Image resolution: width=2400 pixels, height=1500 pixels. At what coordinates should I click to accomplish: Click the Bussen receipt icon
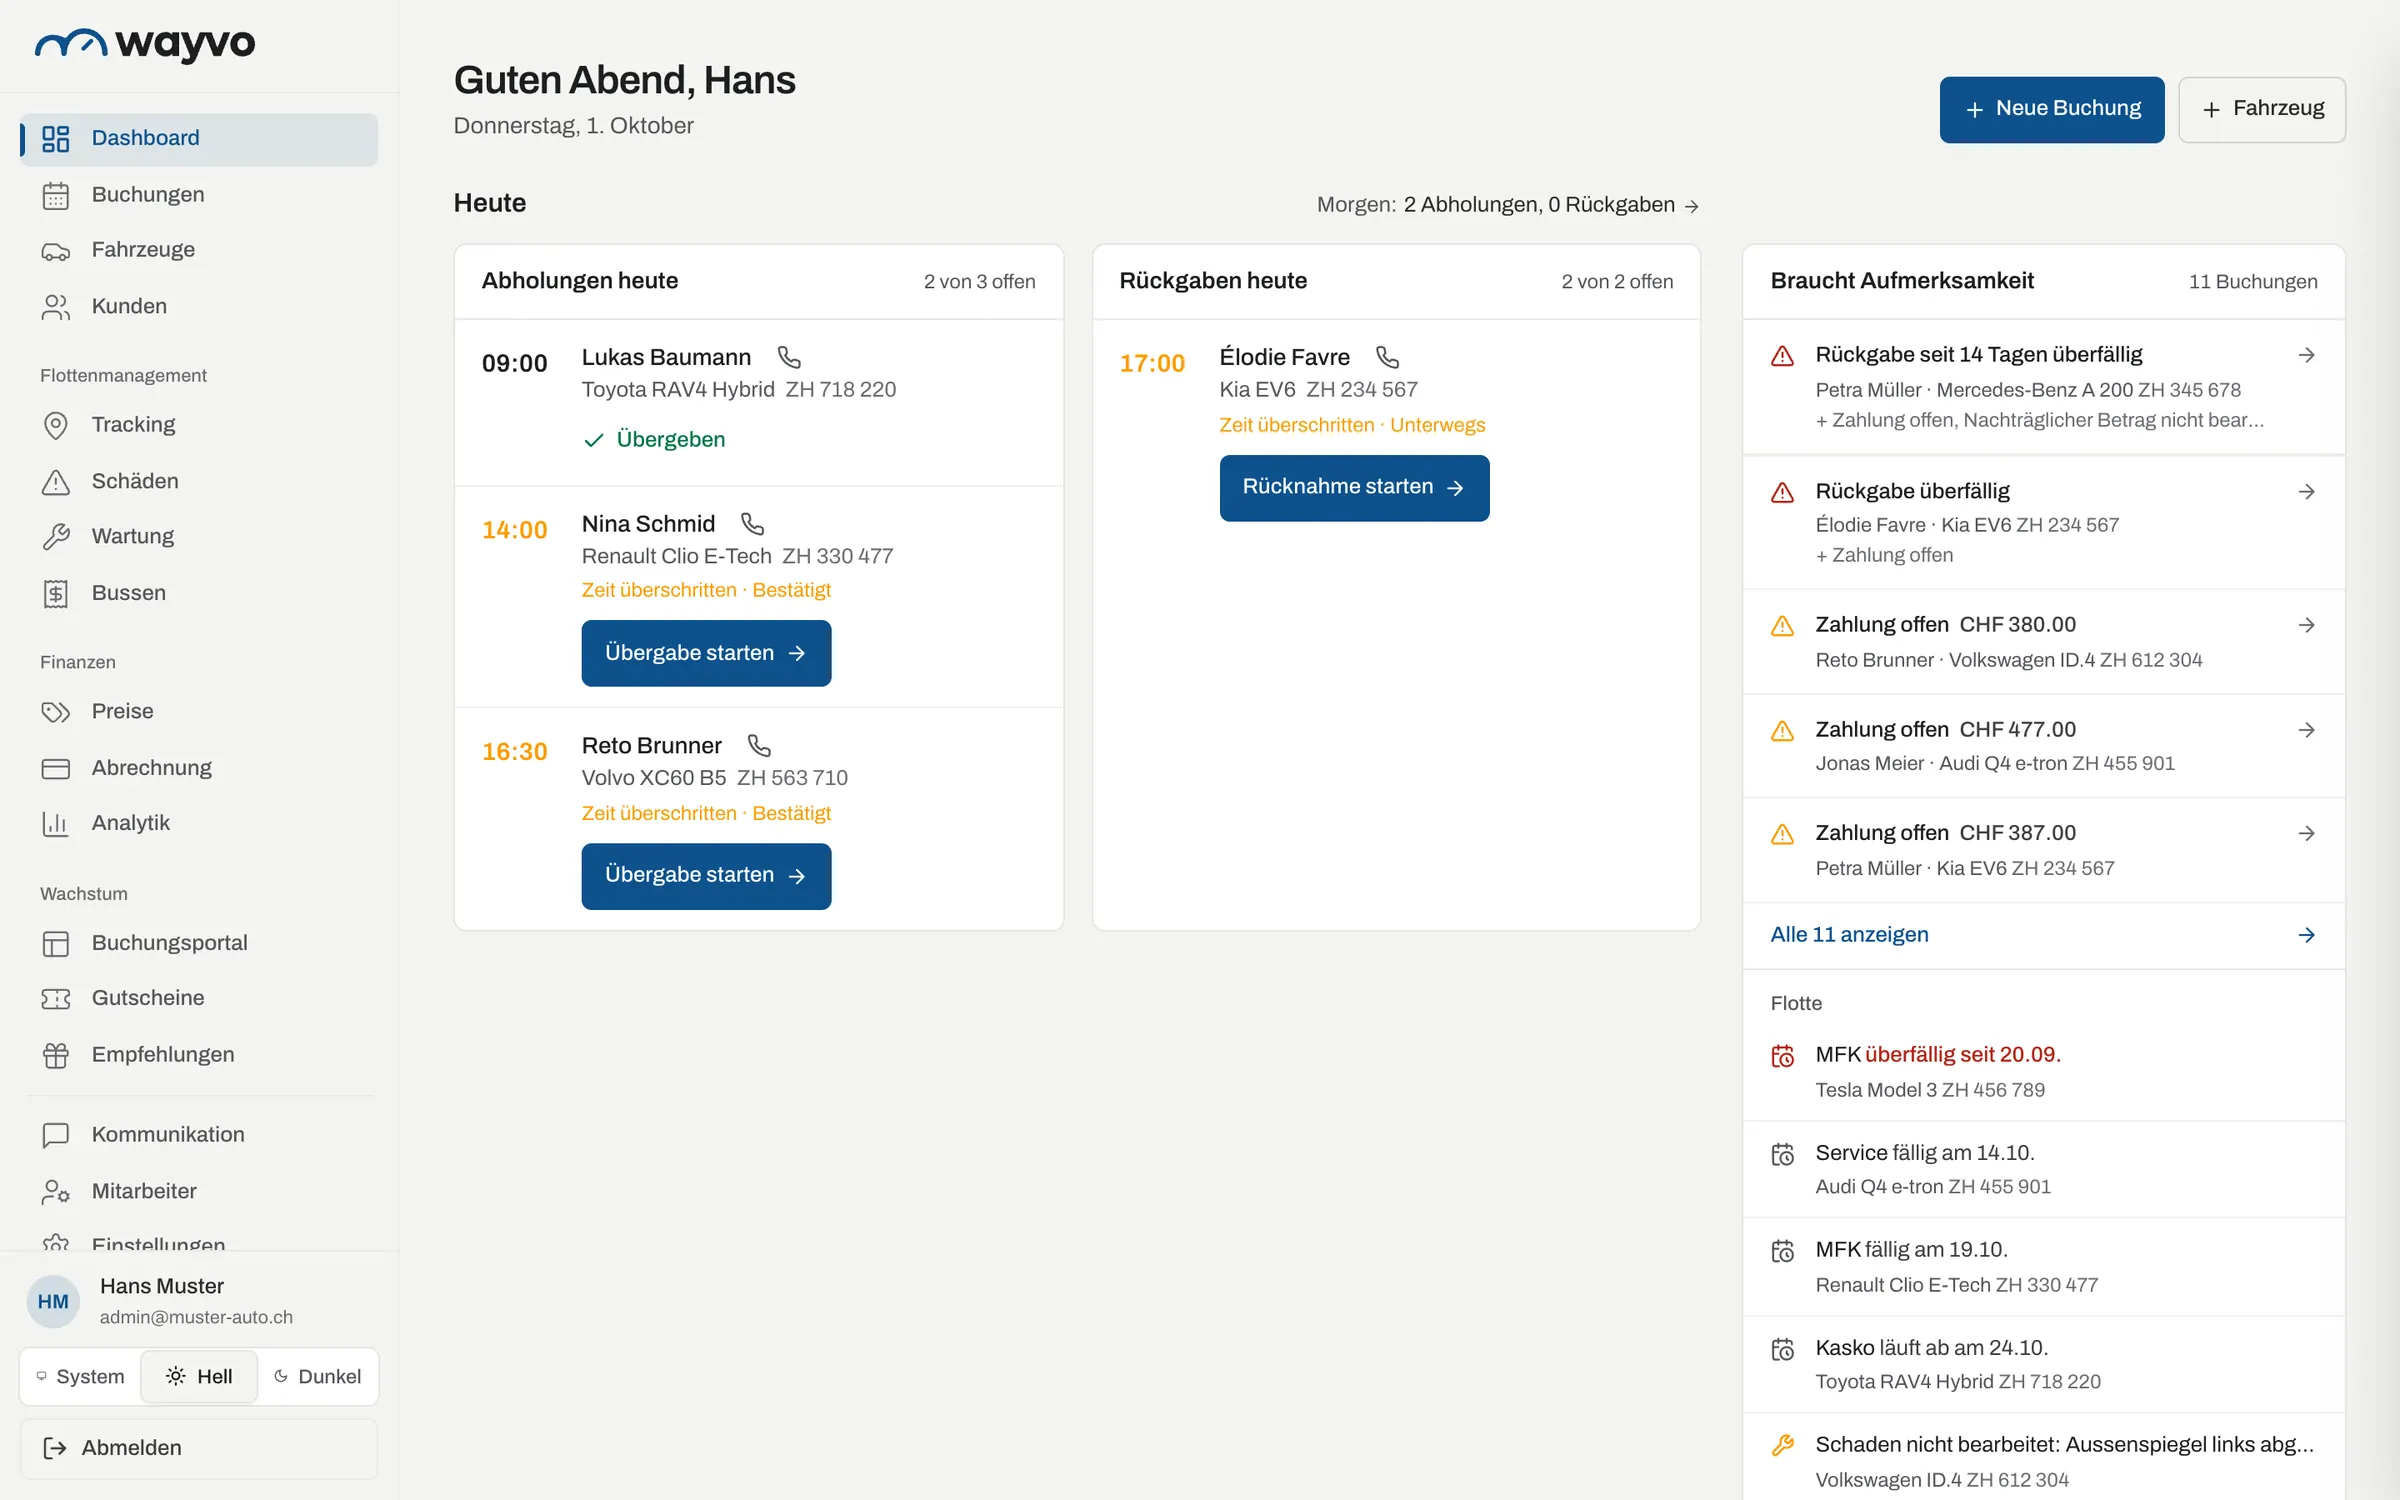[x=56, y=593]
